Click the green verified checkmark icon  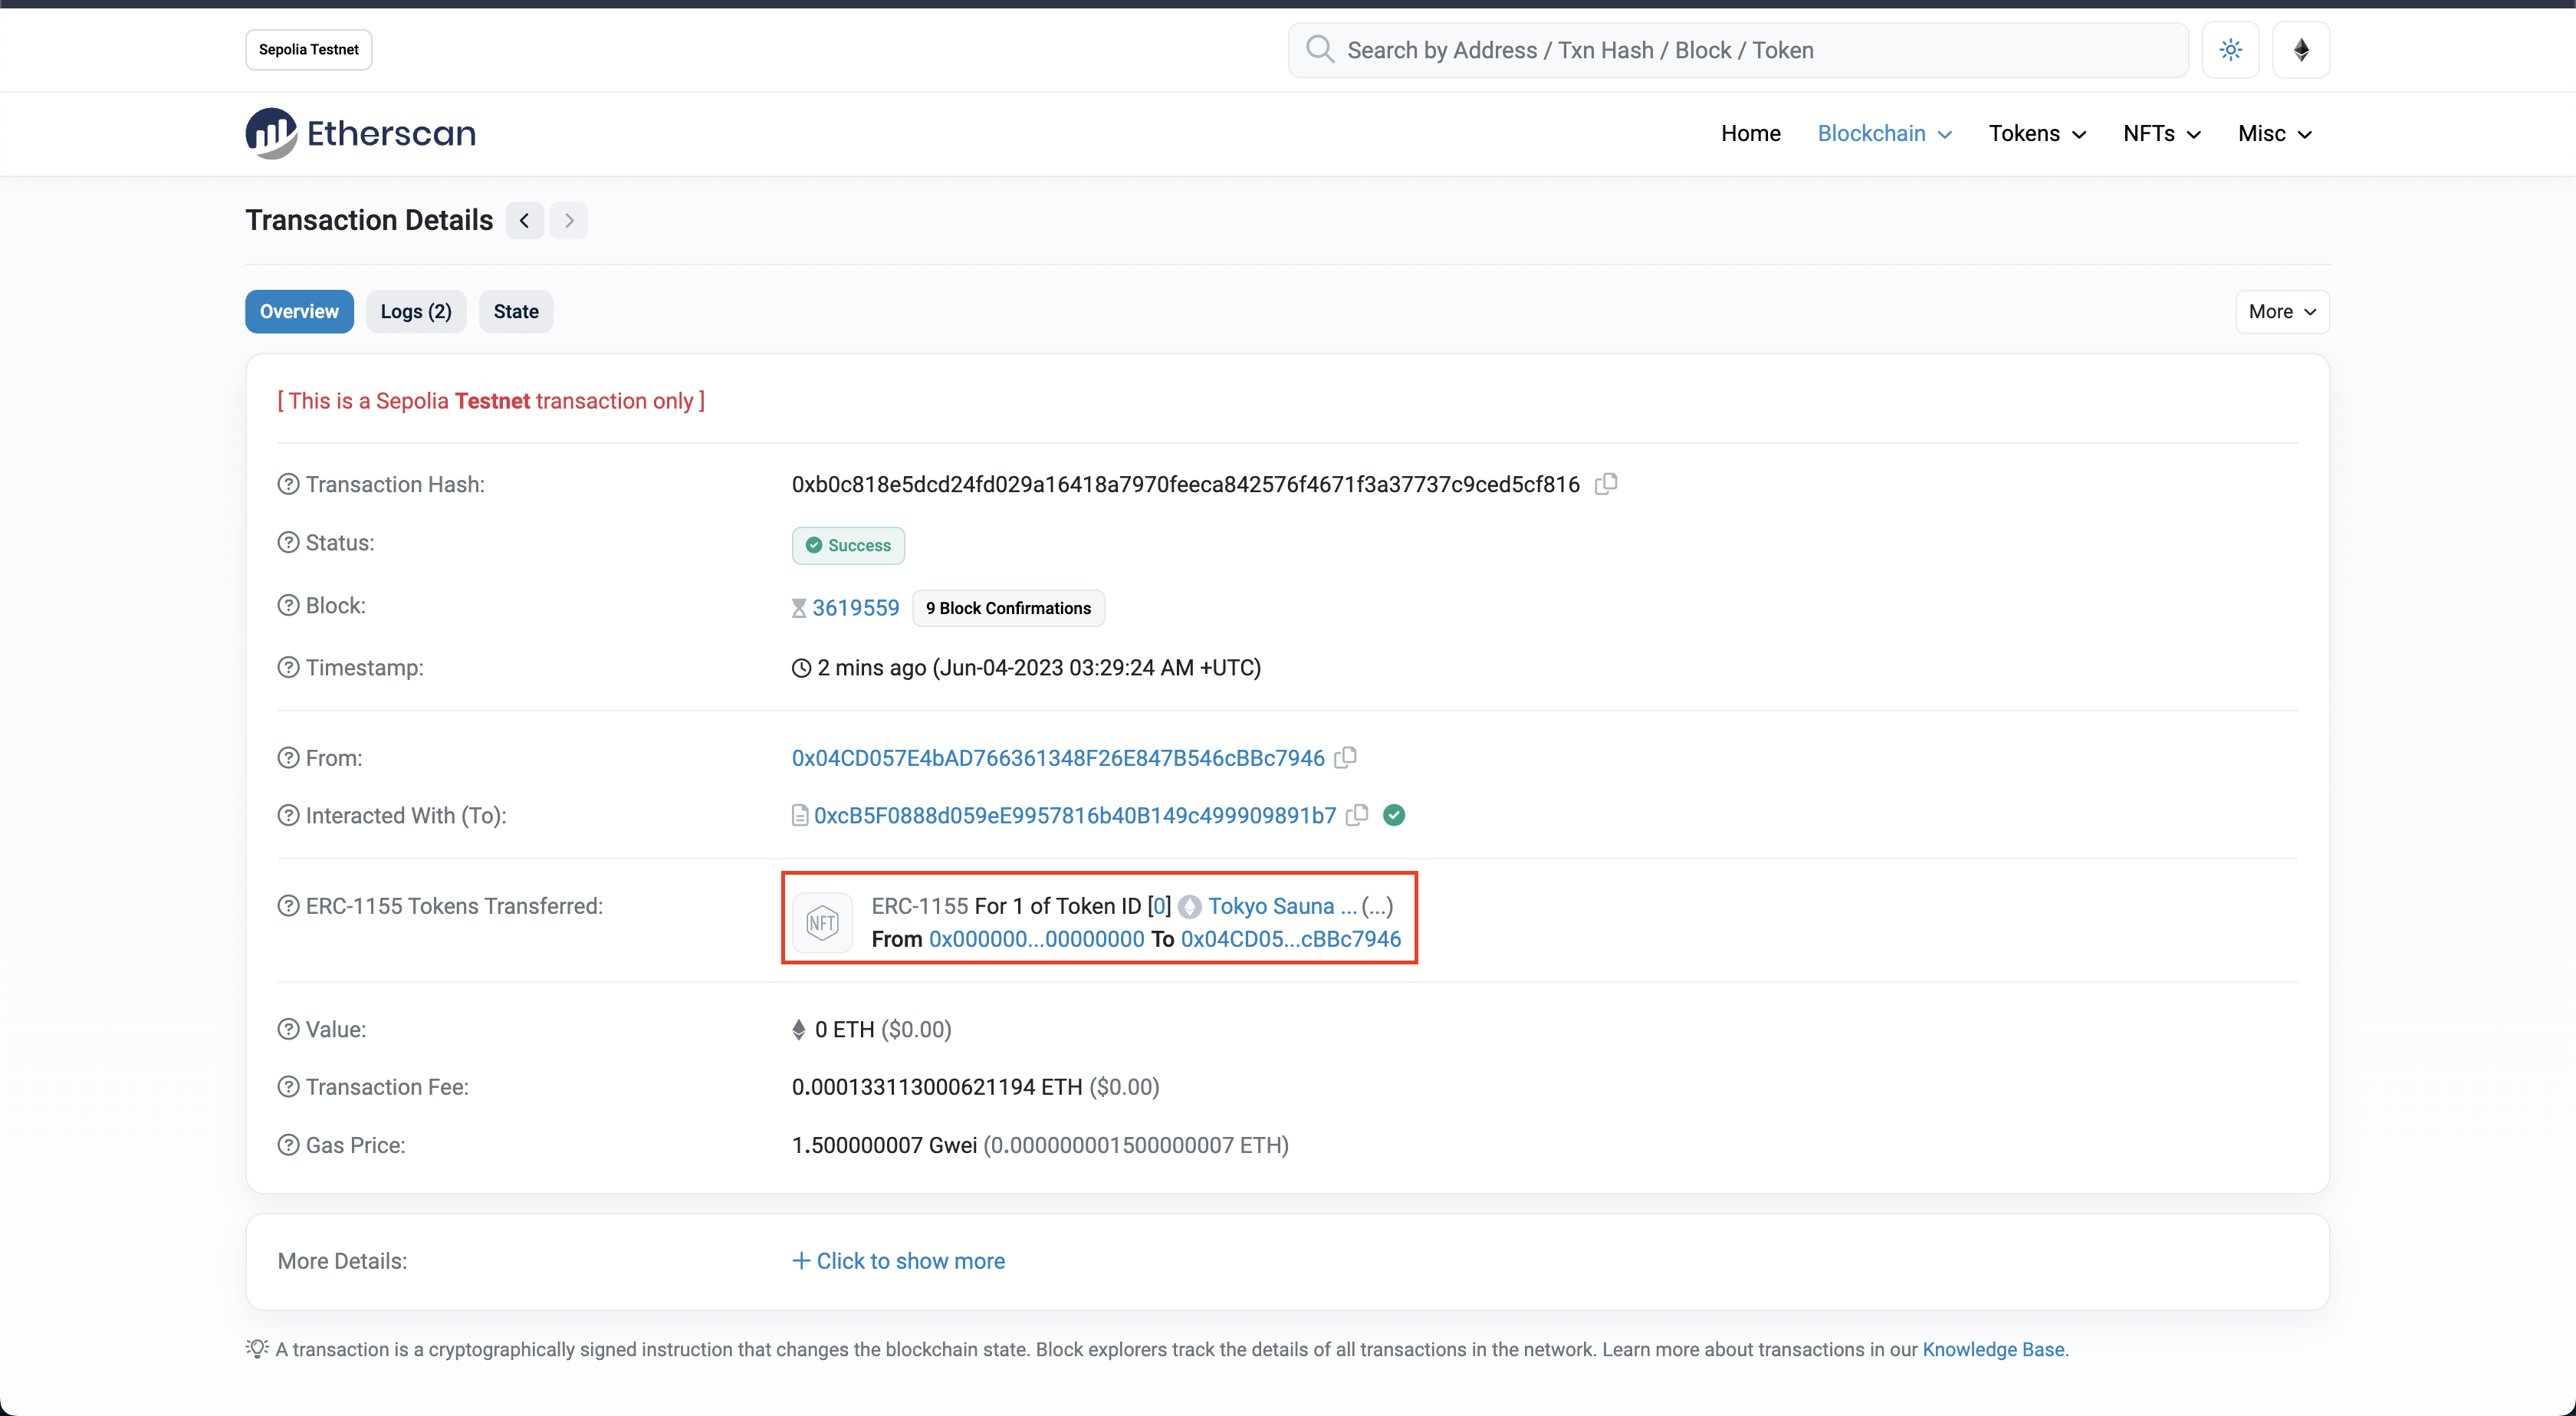pos(1394,815)
